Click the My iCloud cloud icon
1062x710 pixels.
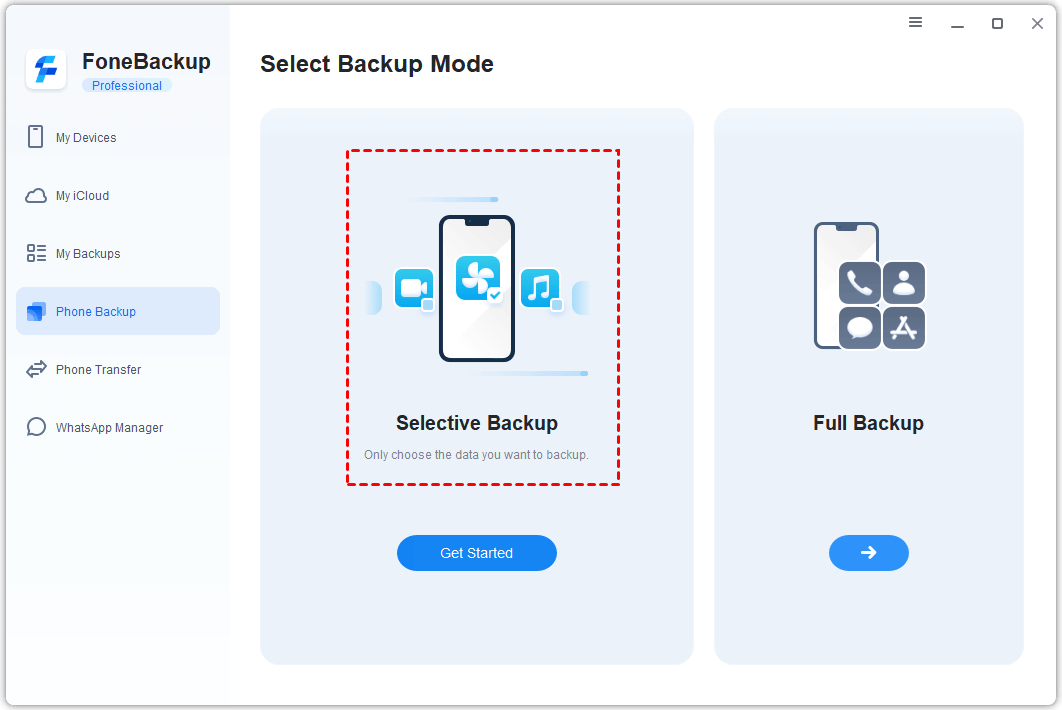(x=36, y=195)
